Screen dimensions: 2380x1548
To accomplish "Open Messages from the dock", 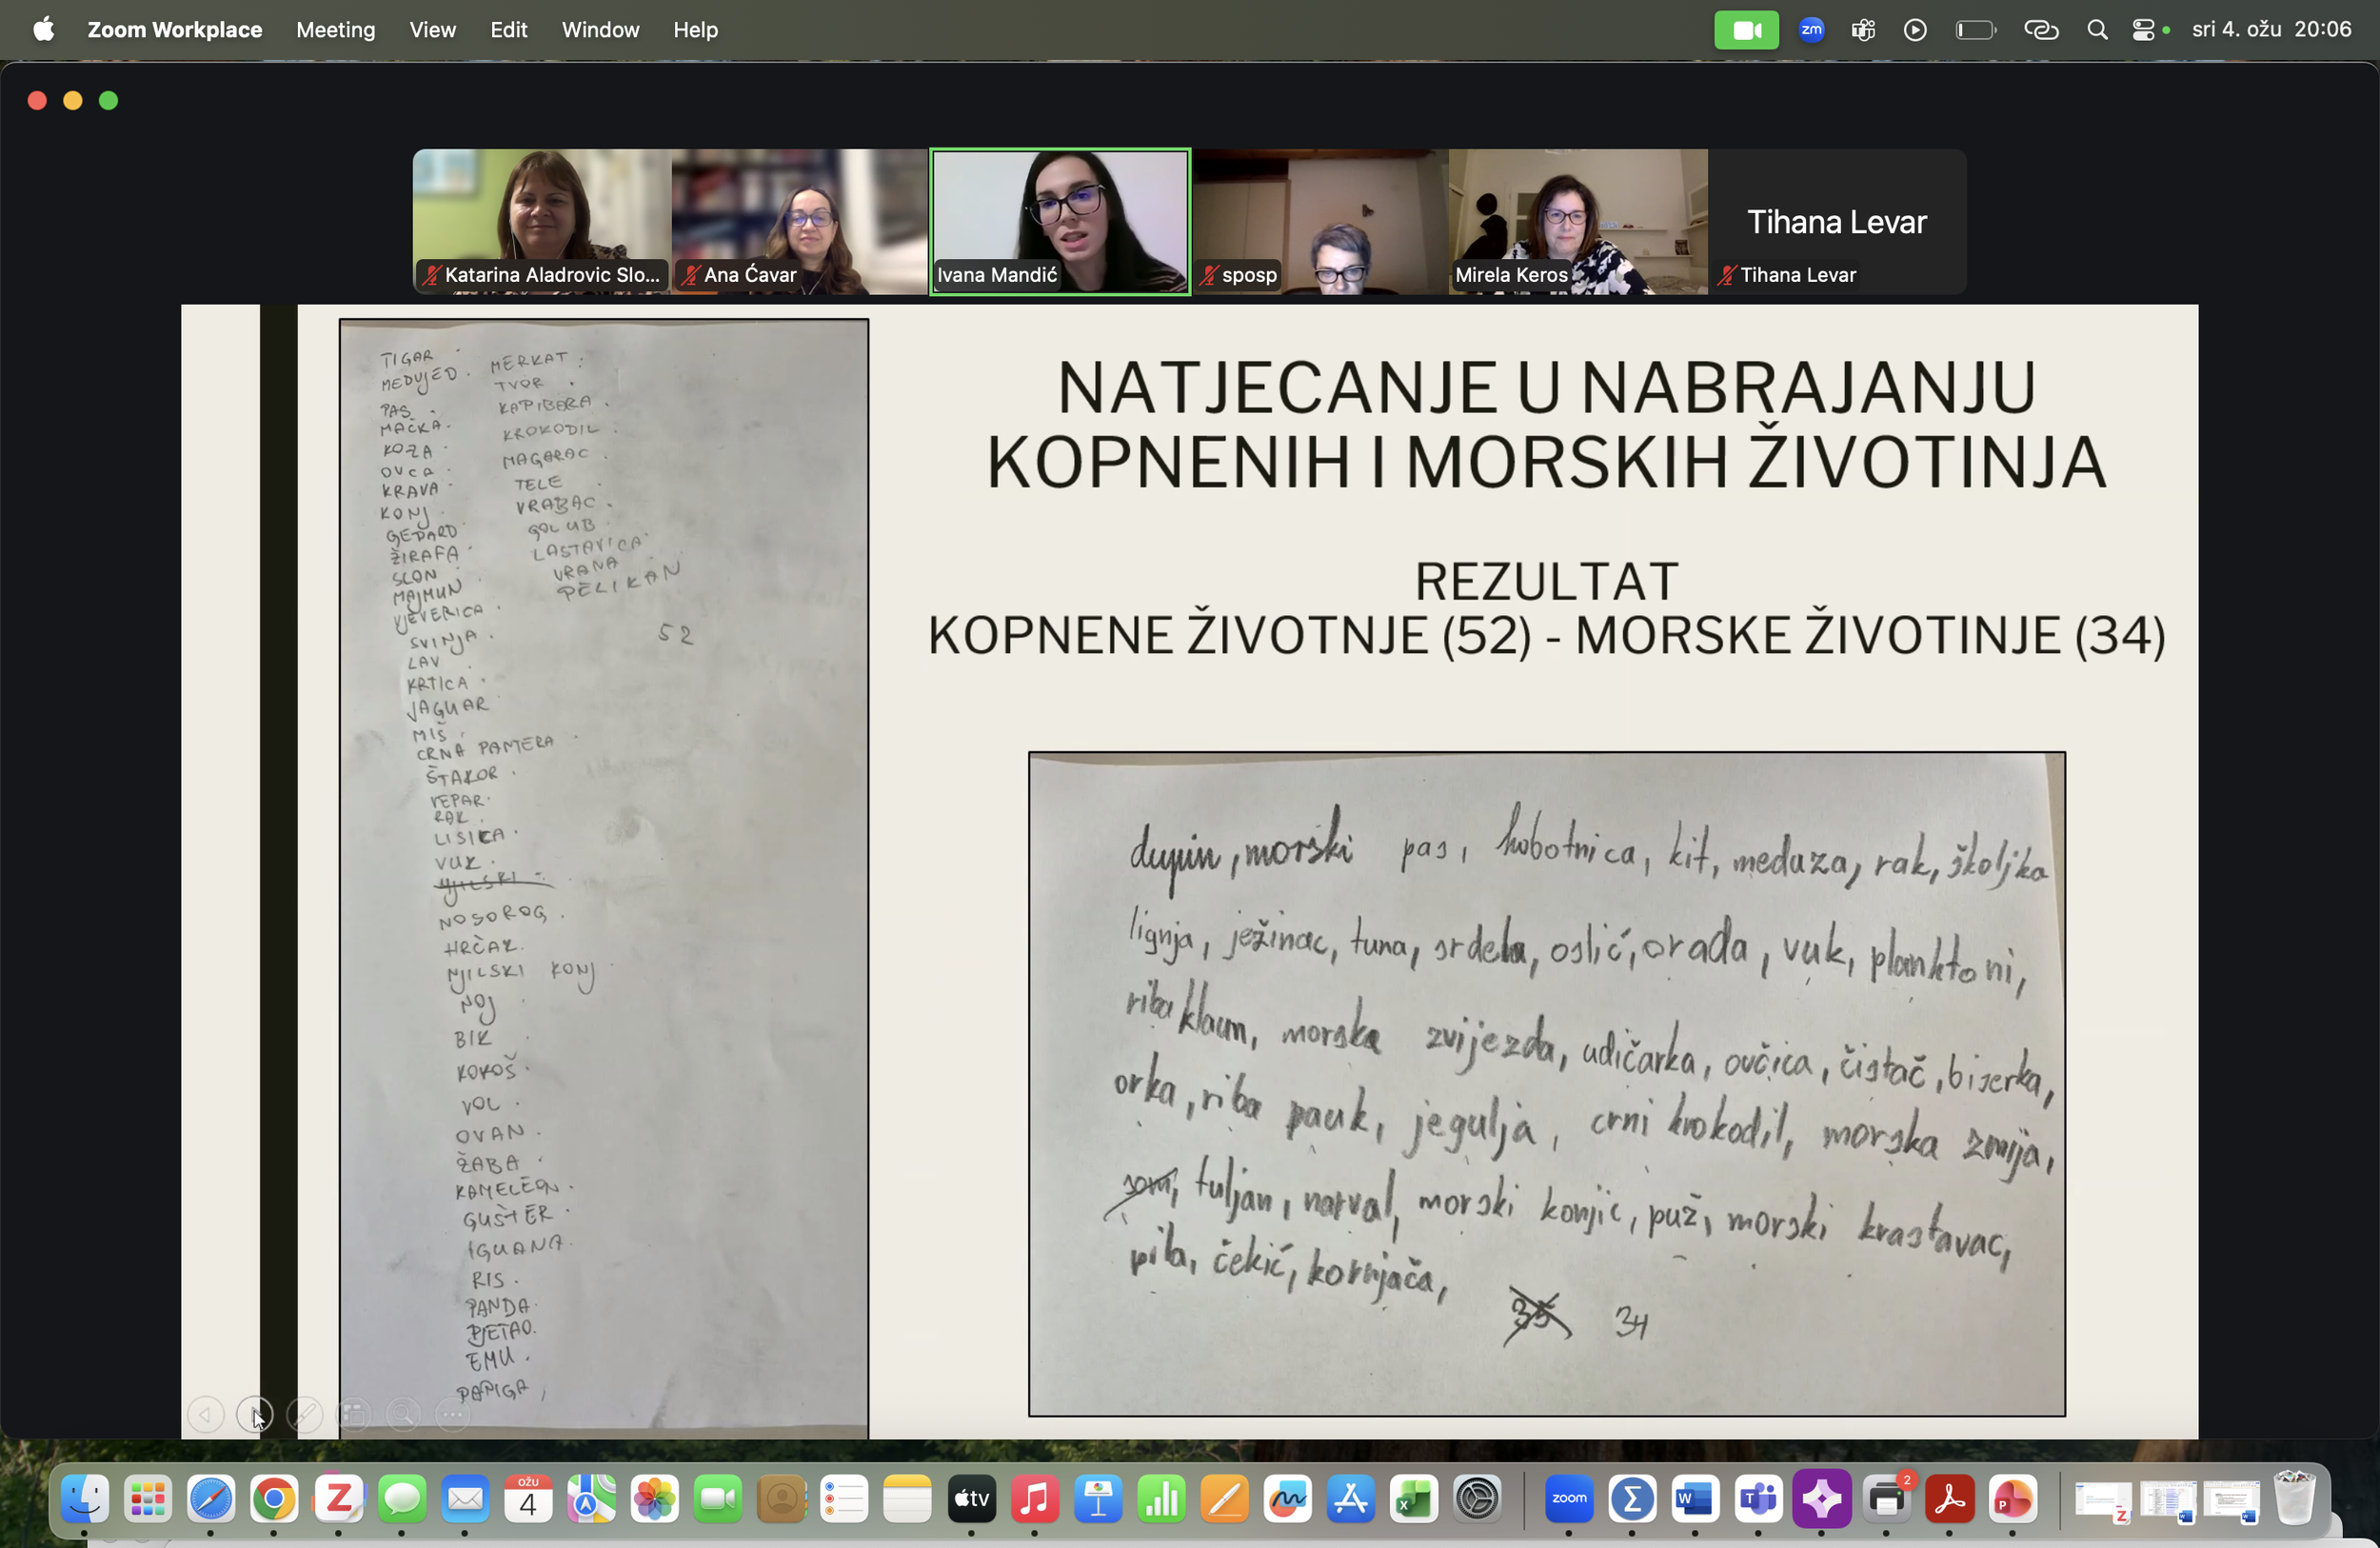I will pos(402,1499).
